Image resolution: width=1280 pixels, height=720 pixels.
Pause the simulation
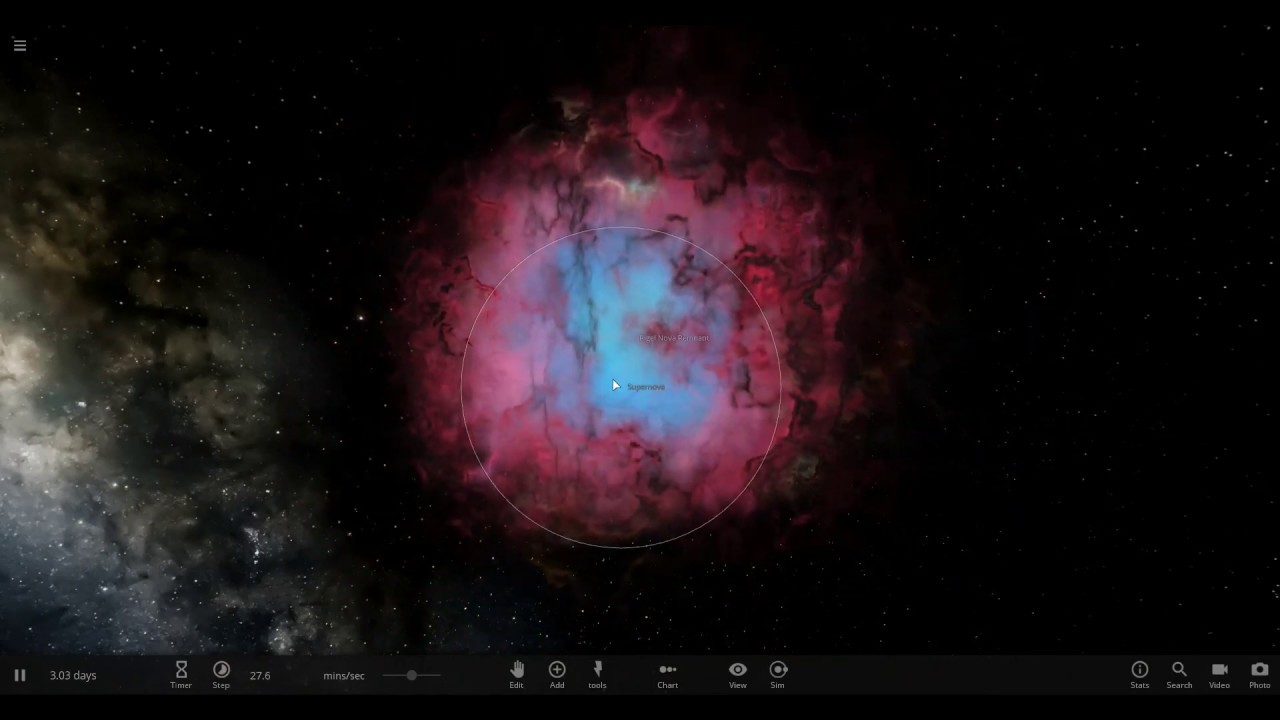(19, 676)
